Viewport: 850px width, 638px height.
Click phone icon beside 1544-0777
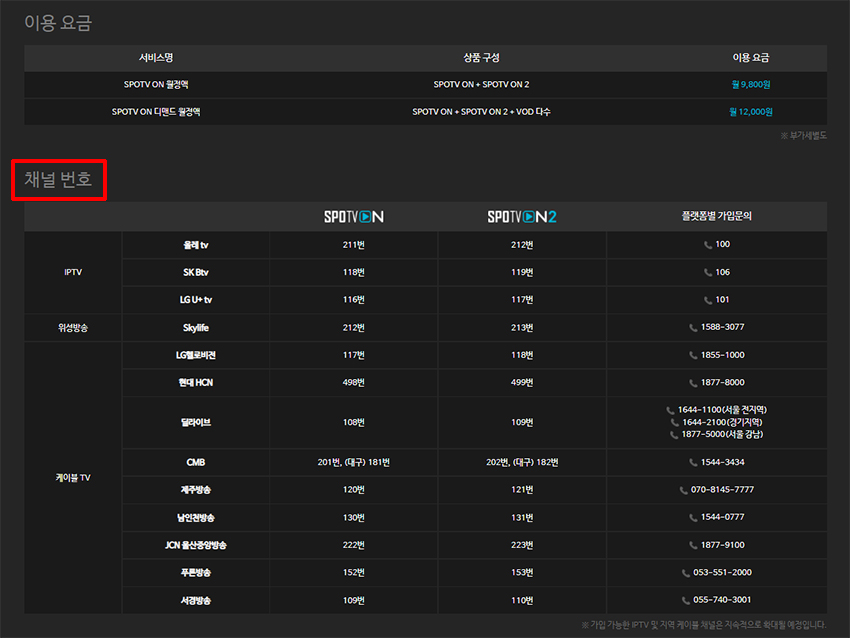coord(693,518)
